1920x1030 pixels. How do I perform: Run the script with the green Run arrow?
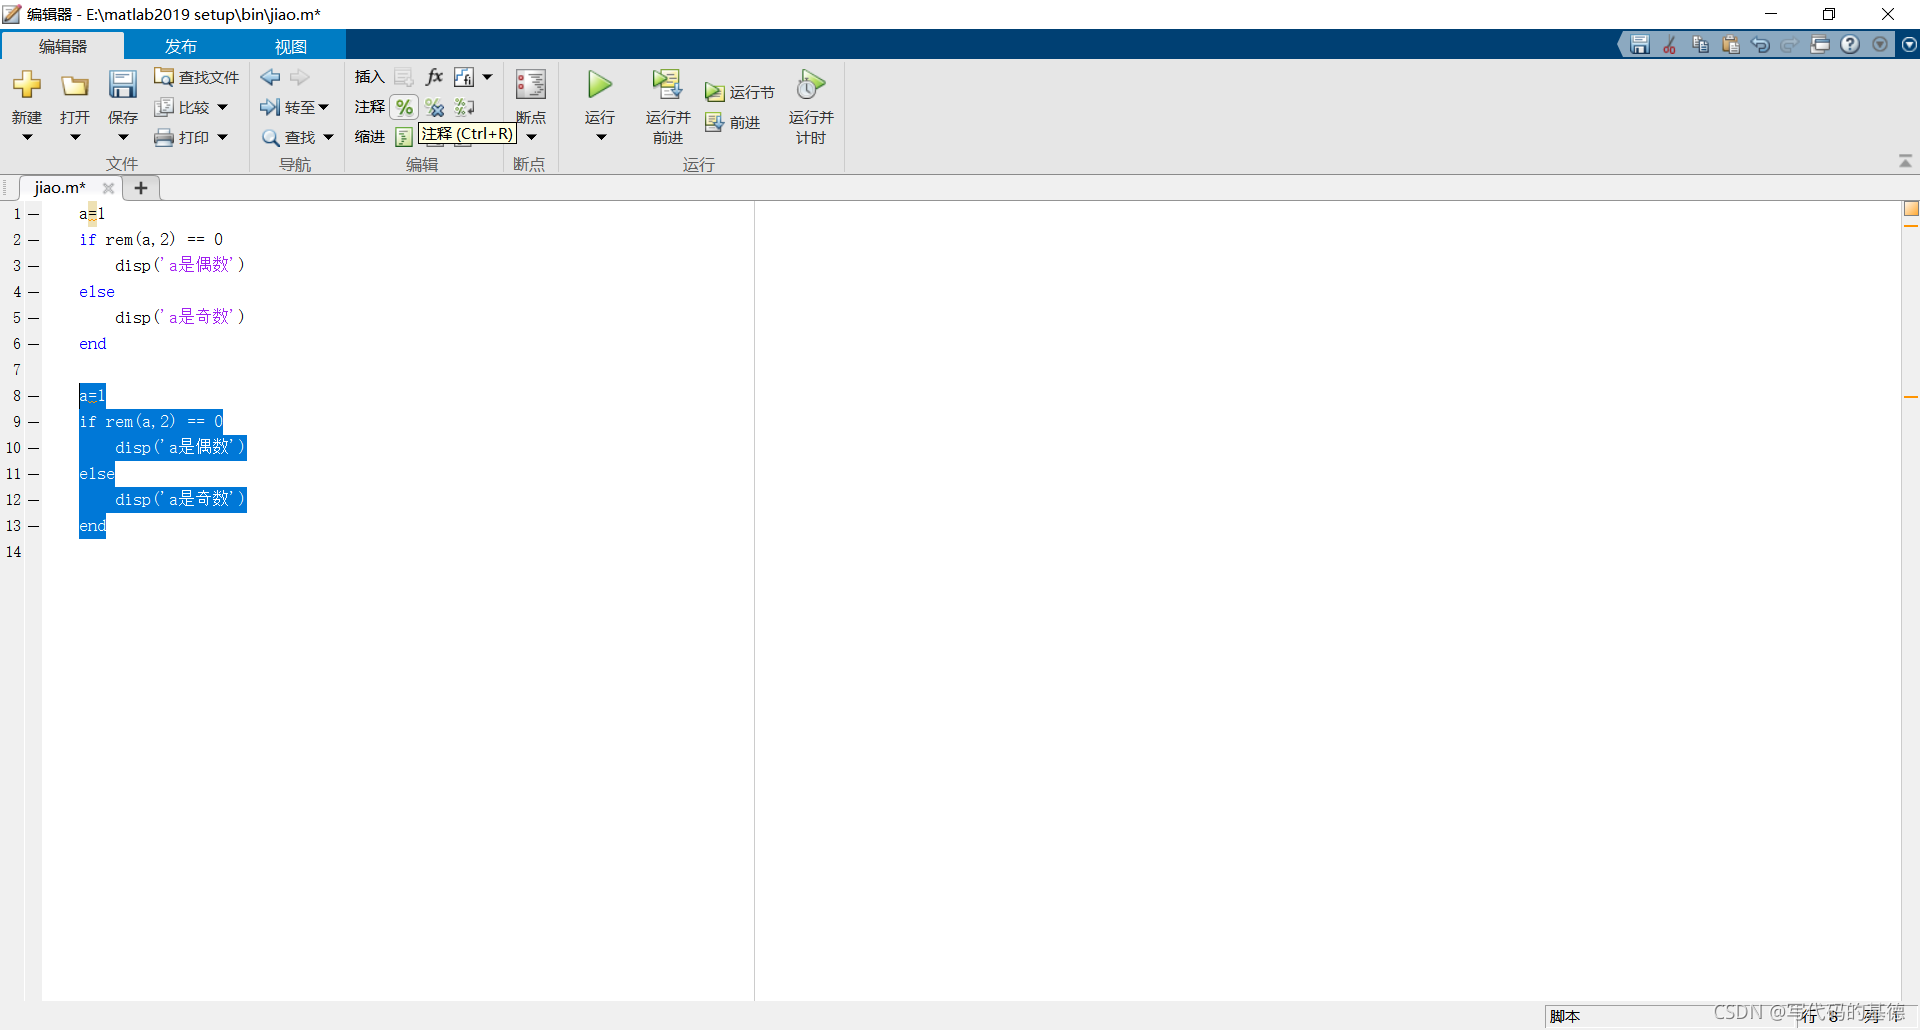(600, 84)
